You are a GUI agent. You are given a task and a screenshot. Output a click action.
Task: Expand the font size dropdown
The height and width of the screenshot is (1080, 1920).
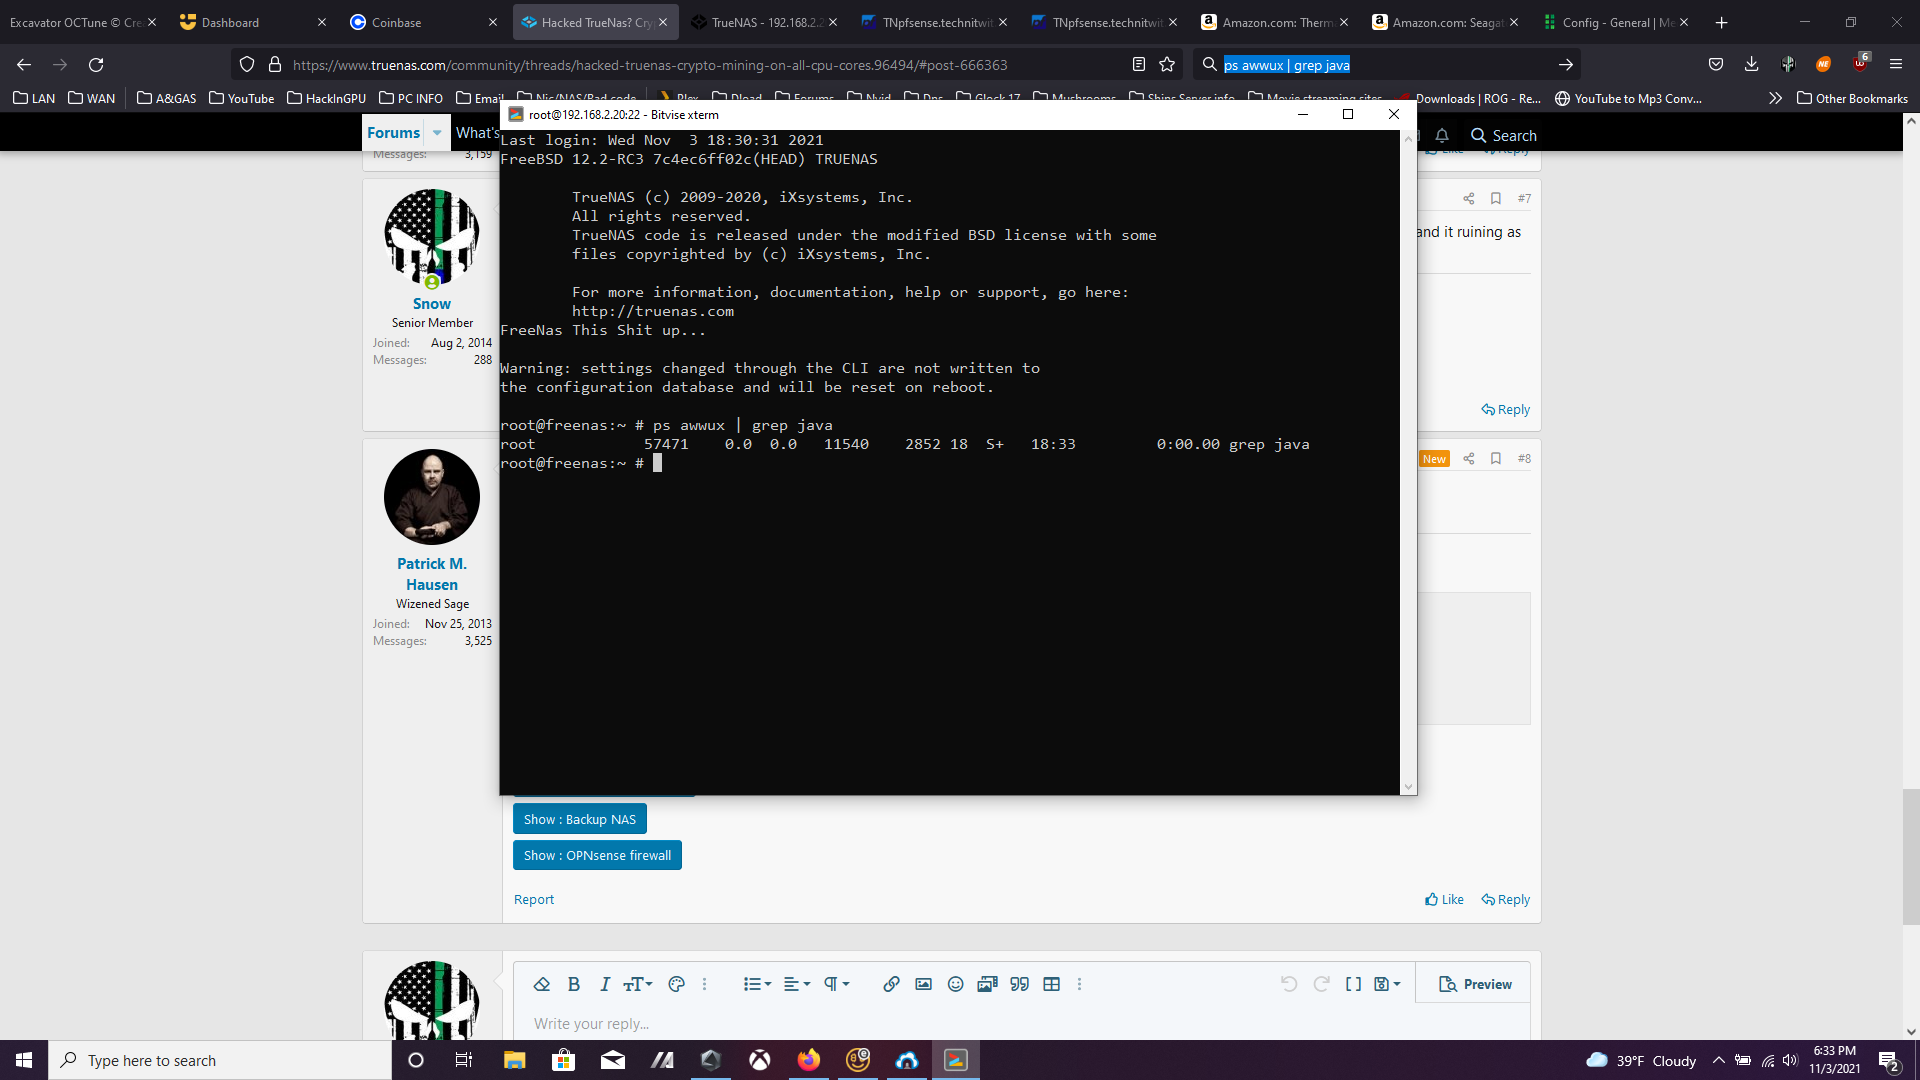(637, 984)
